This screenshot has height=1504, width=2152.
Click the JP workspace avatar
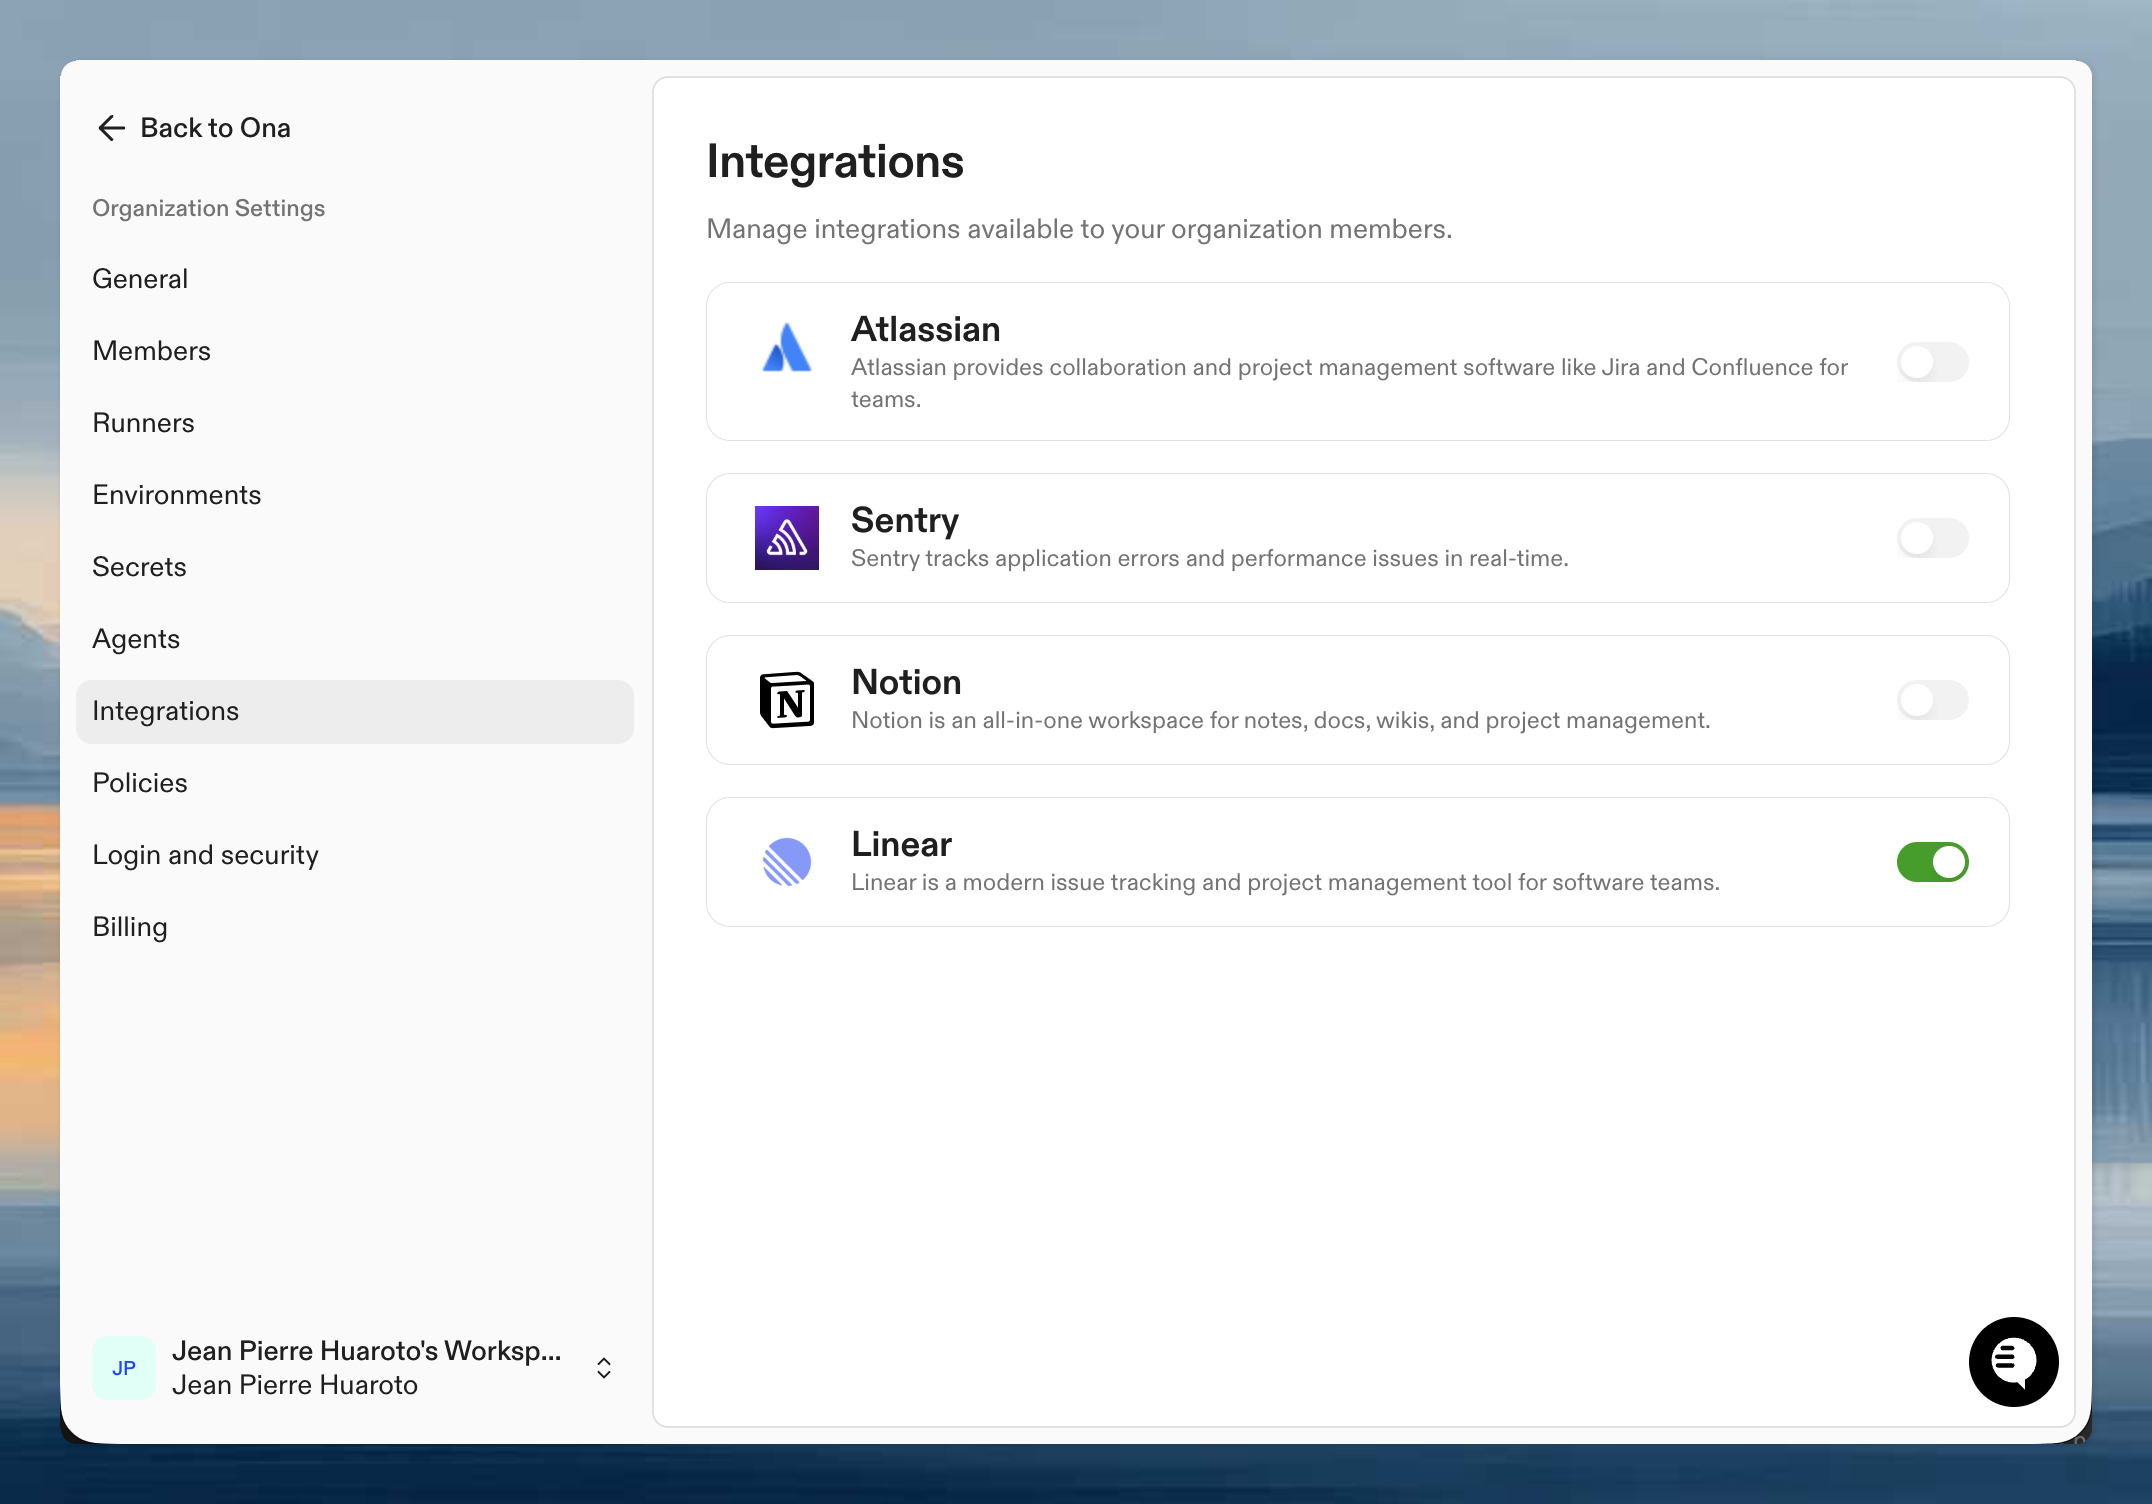click(123, 1367)
